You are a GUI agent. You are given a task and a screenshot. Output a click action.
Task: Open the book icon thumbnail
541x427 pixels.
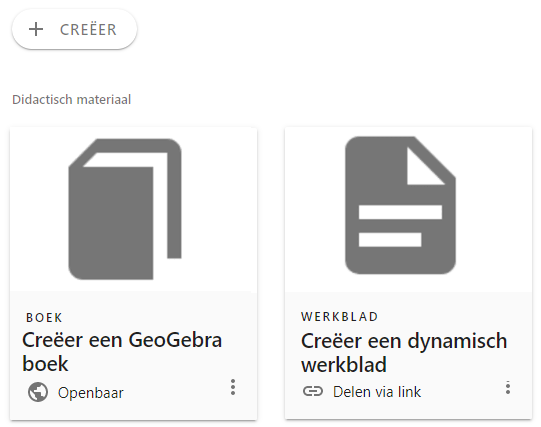click(125, 209)
